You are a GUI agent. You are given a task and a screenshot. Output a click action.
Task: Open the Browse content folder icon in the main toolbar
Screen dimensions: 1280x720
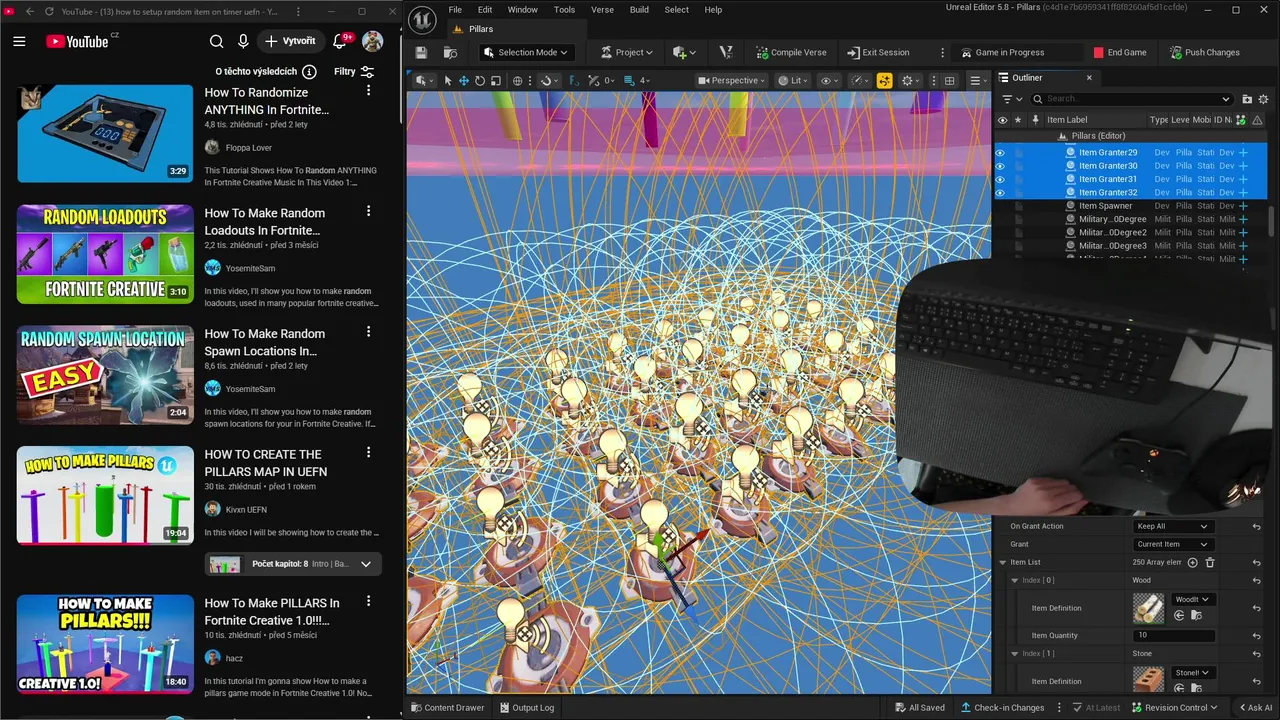pyautogui.click(x=451, y=52)
